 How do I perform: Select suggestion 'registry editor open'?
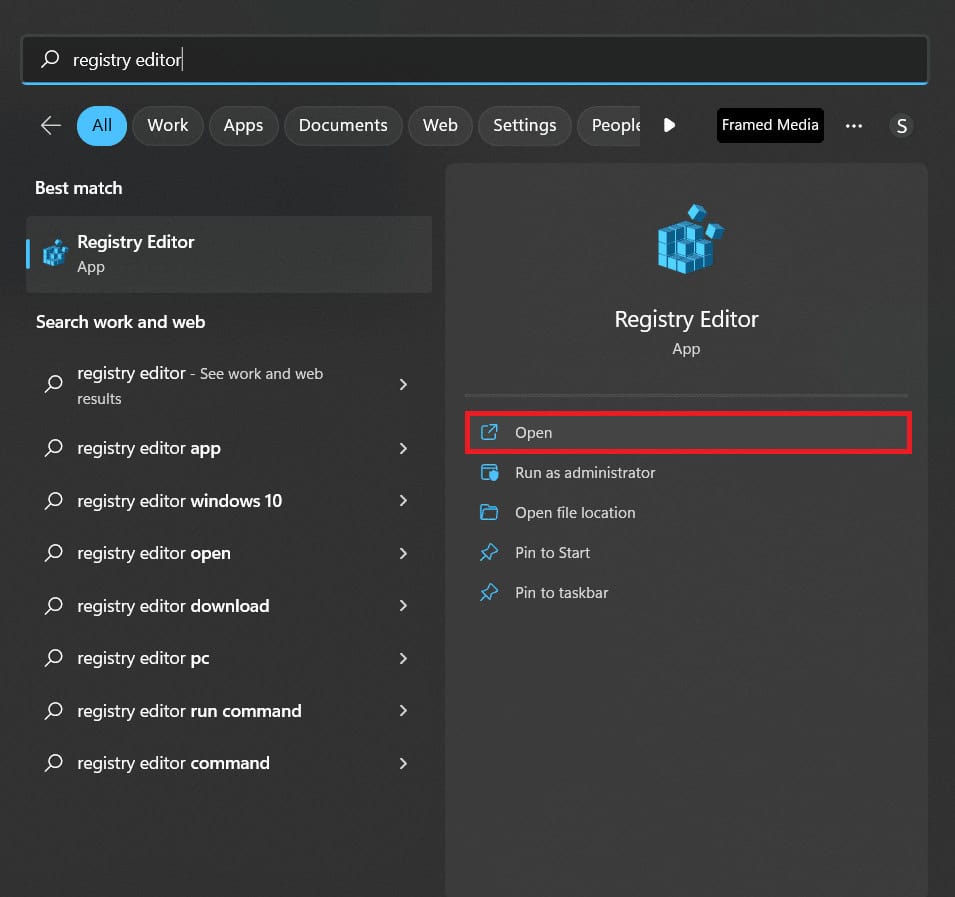pyautogui.click(x=229, y=553)
